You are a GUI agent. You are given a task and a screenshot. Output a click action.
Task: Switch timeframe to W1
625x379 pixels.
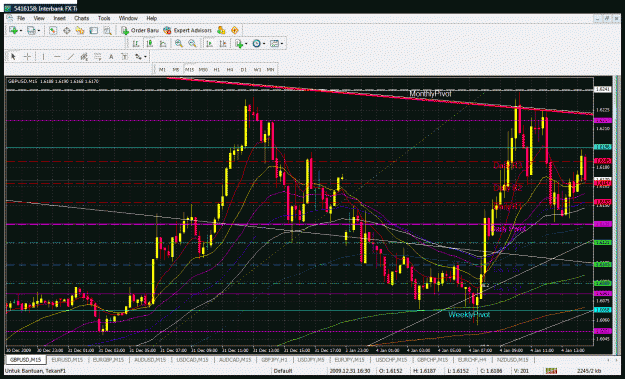point(257,69)
